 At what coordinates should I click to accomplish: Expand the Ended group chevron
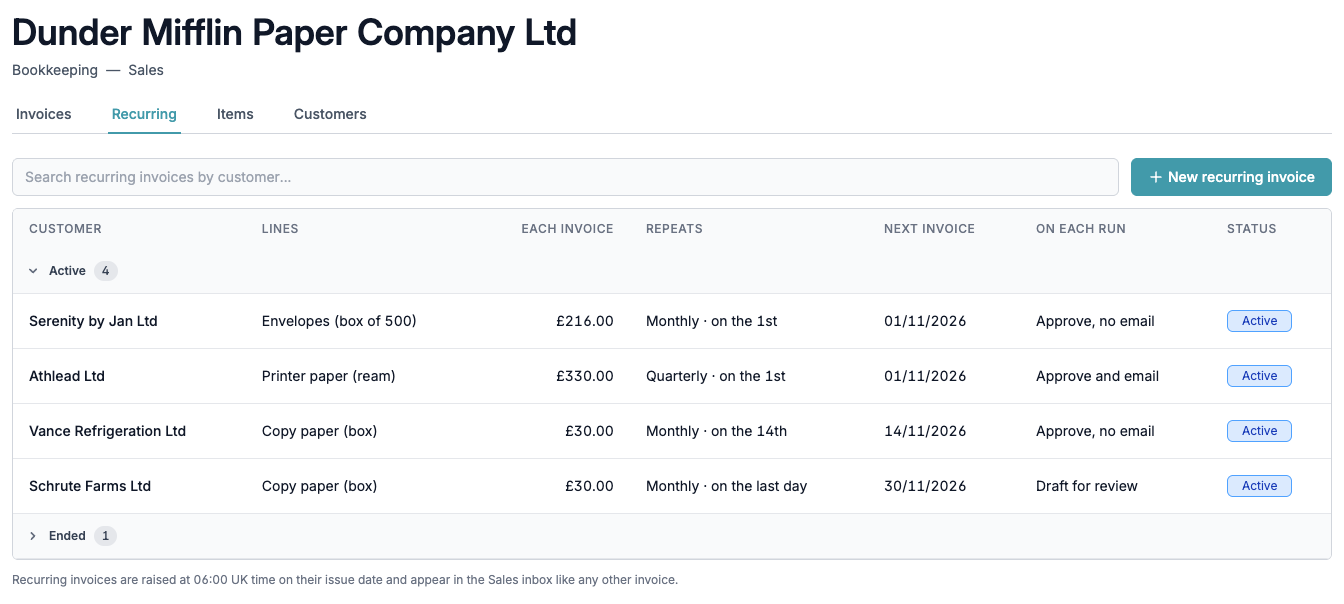pos(33,536)
